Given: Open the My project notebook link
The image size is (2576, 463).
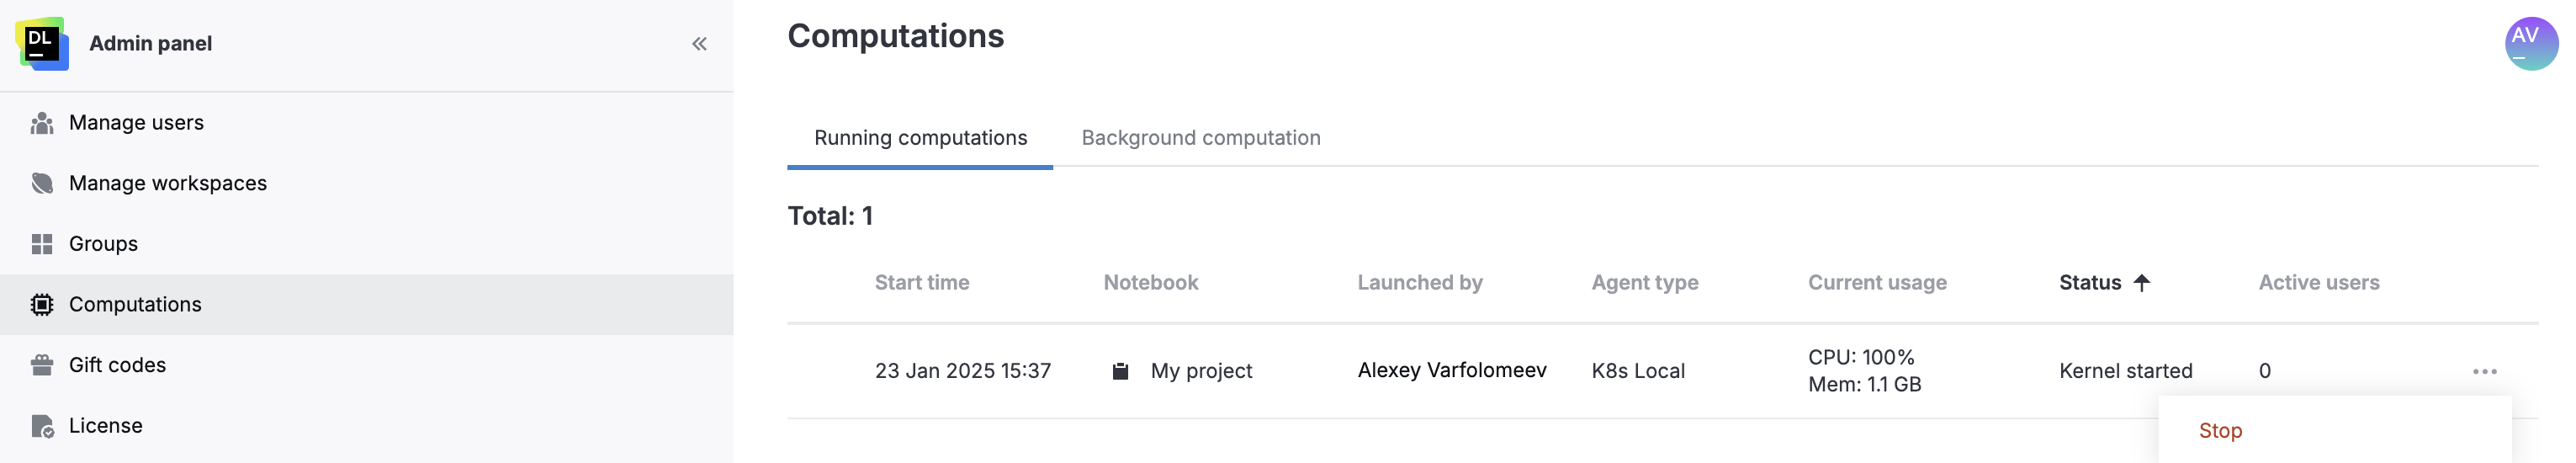Looking at the screenshot, I should click(x=1200, y=371).
